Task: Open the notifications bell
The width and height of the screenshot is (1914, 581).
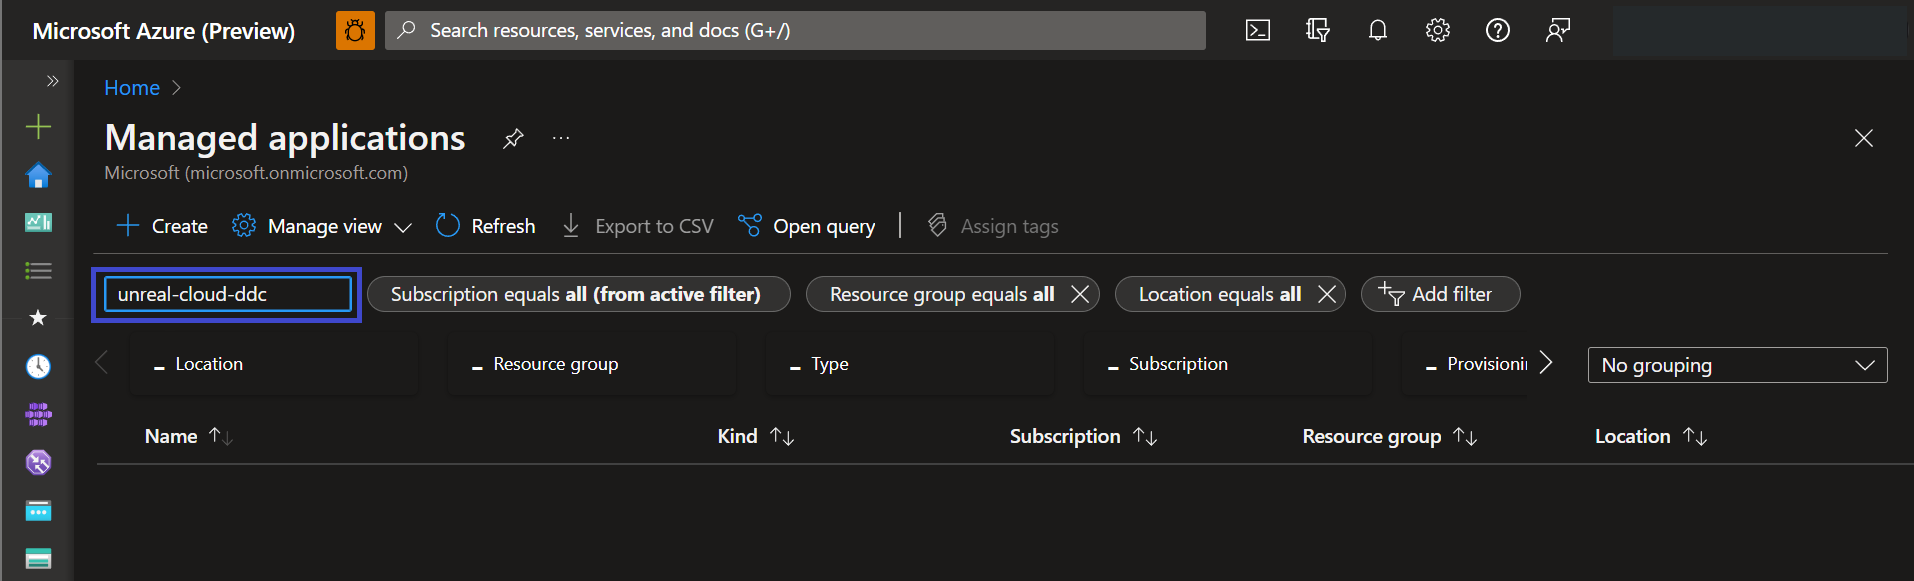Action: click(x=1378, y=31)
